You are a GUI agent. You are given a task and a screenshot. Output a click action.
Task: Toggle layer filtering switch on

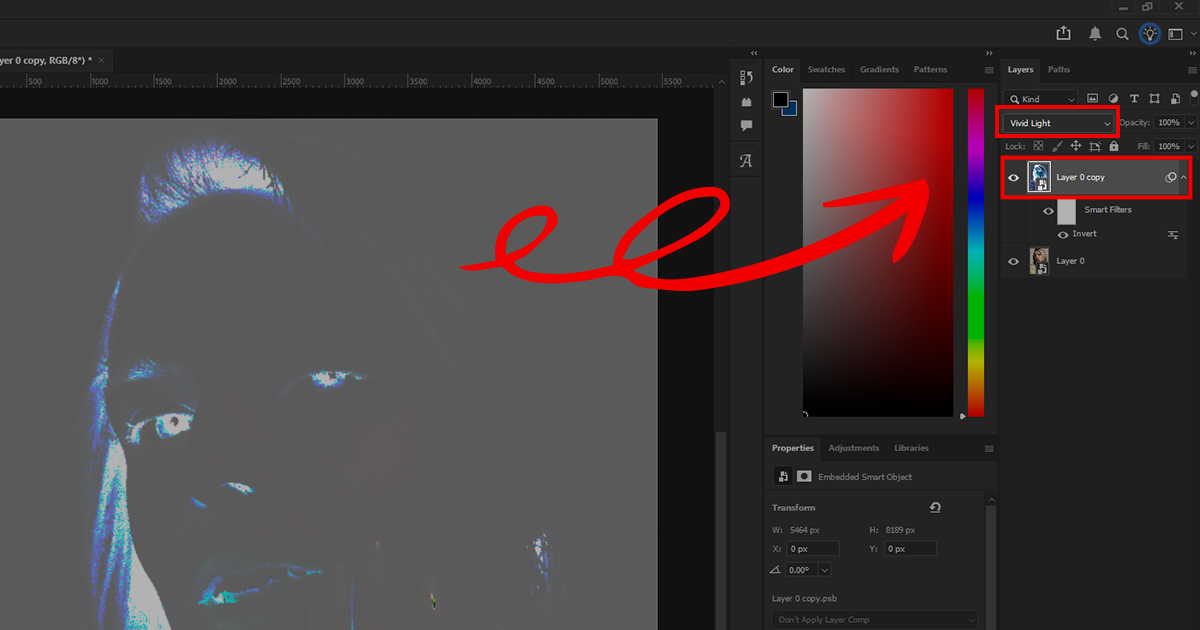(1192, 98)
